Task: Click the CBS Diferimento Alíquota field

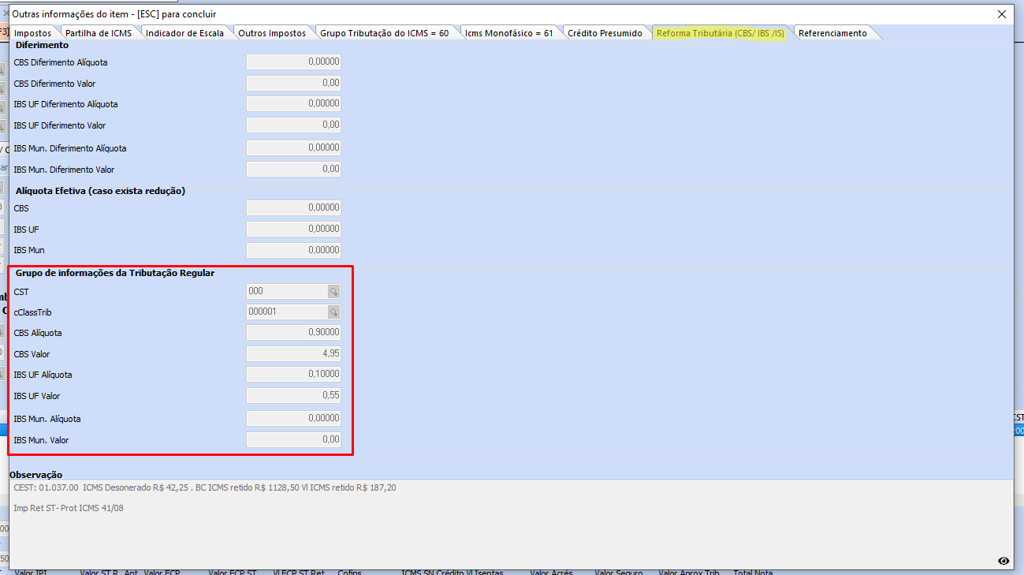Action: click(x=293, y=62)
